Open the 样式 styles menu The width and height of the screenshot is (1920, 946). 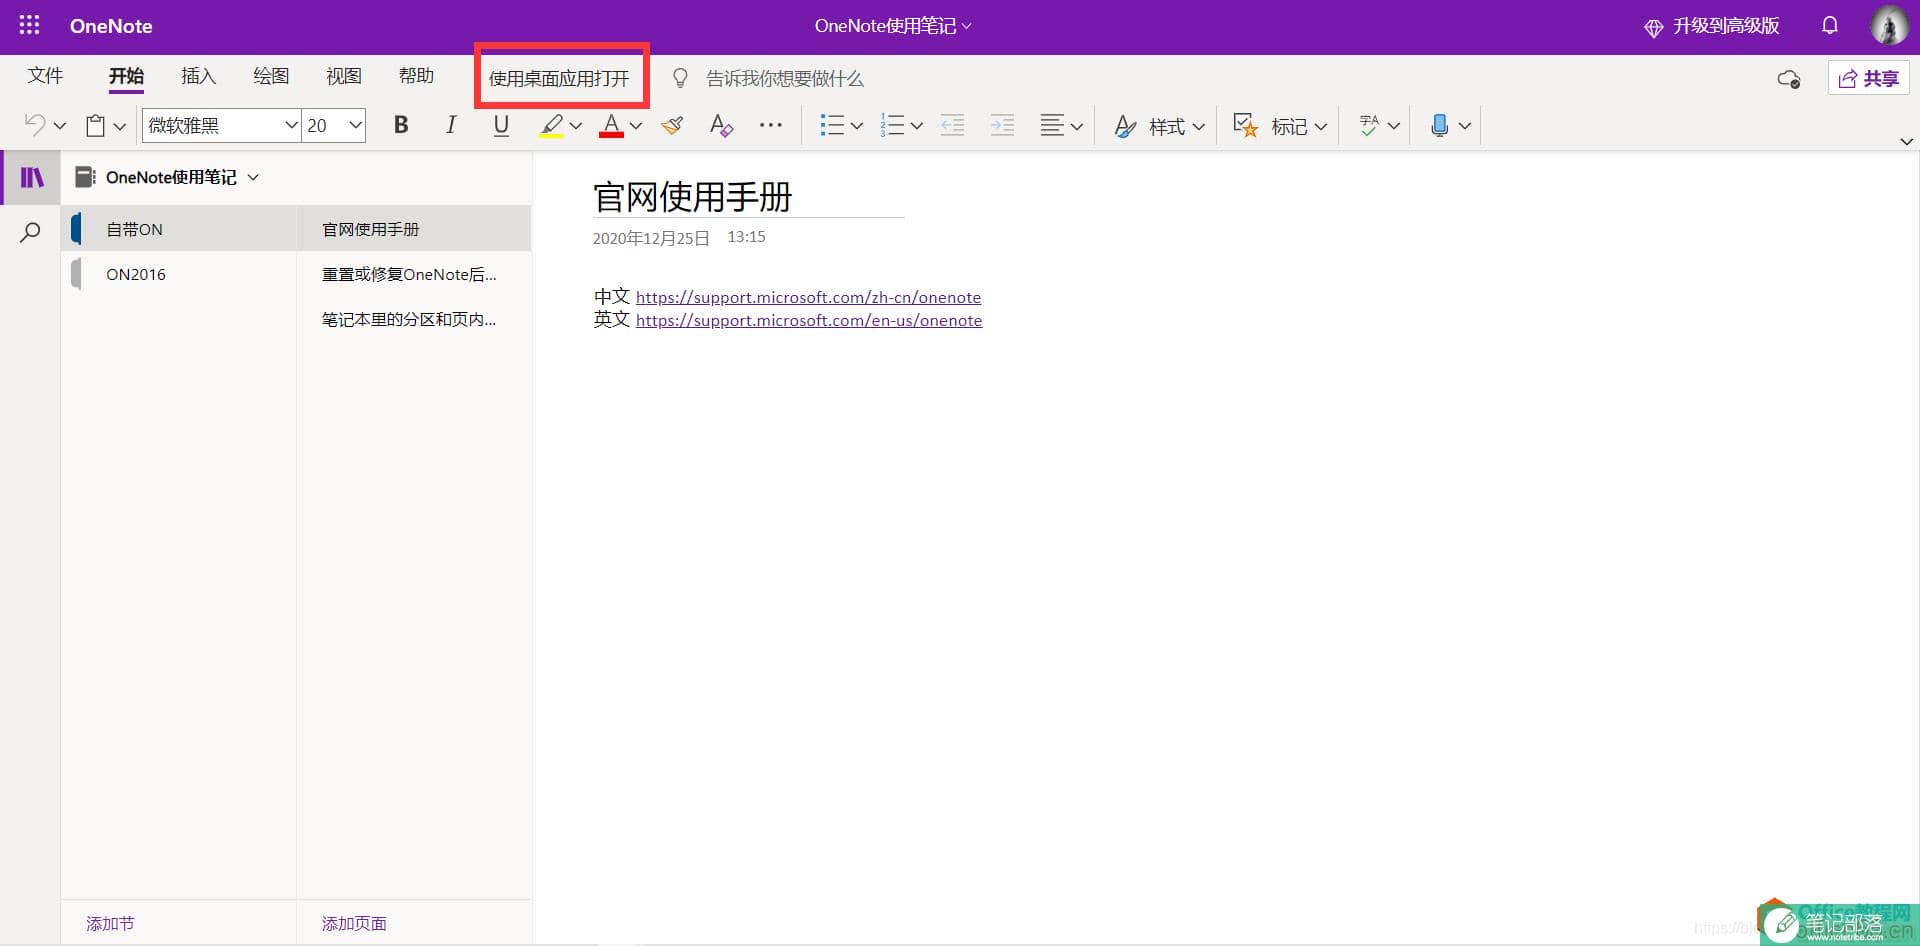(1159, 126)
